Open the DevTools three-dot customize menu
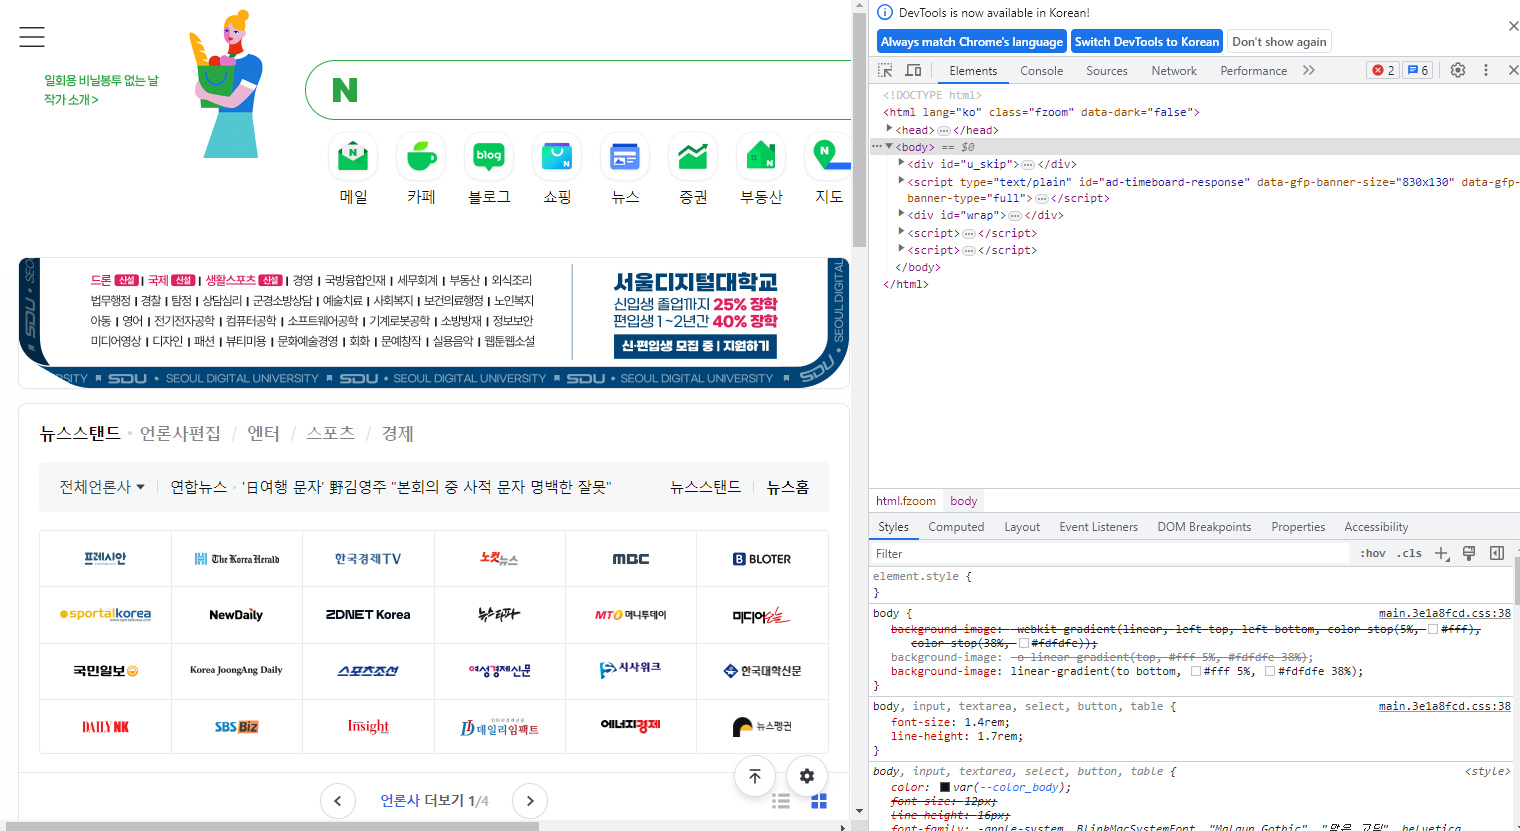The height and width of the screenshot is (831, 1520). pos(1486,70)
